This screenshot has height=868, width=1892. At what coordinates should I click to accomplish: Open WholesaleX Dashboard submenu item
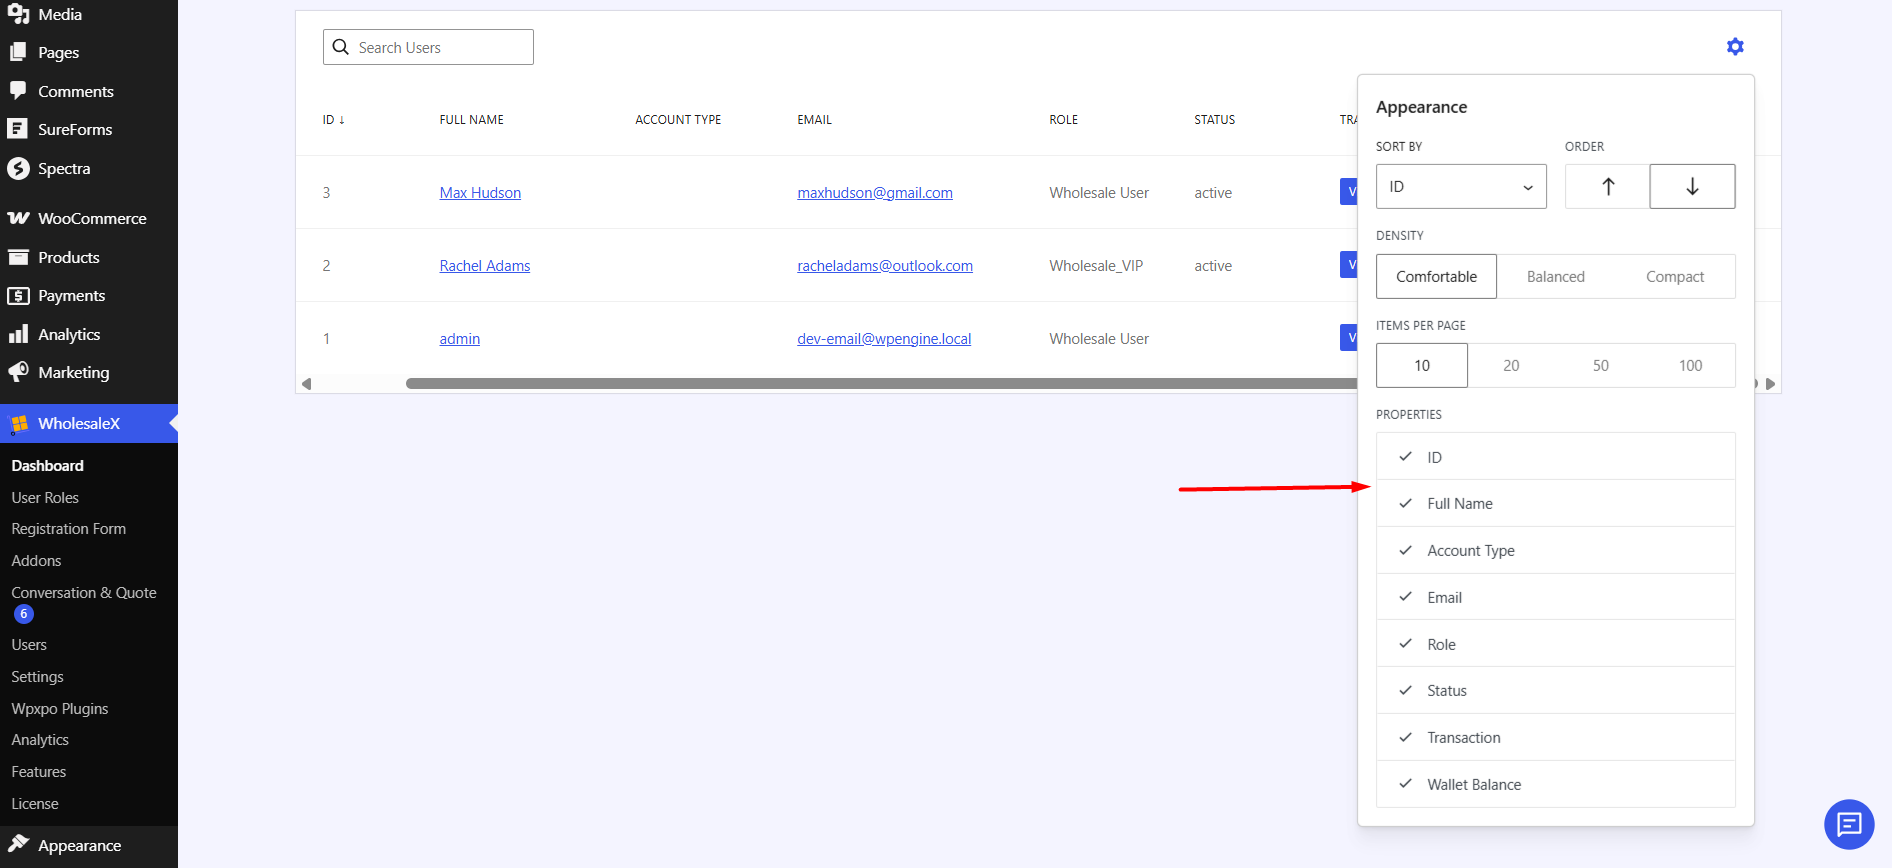[x=48, y=465]
